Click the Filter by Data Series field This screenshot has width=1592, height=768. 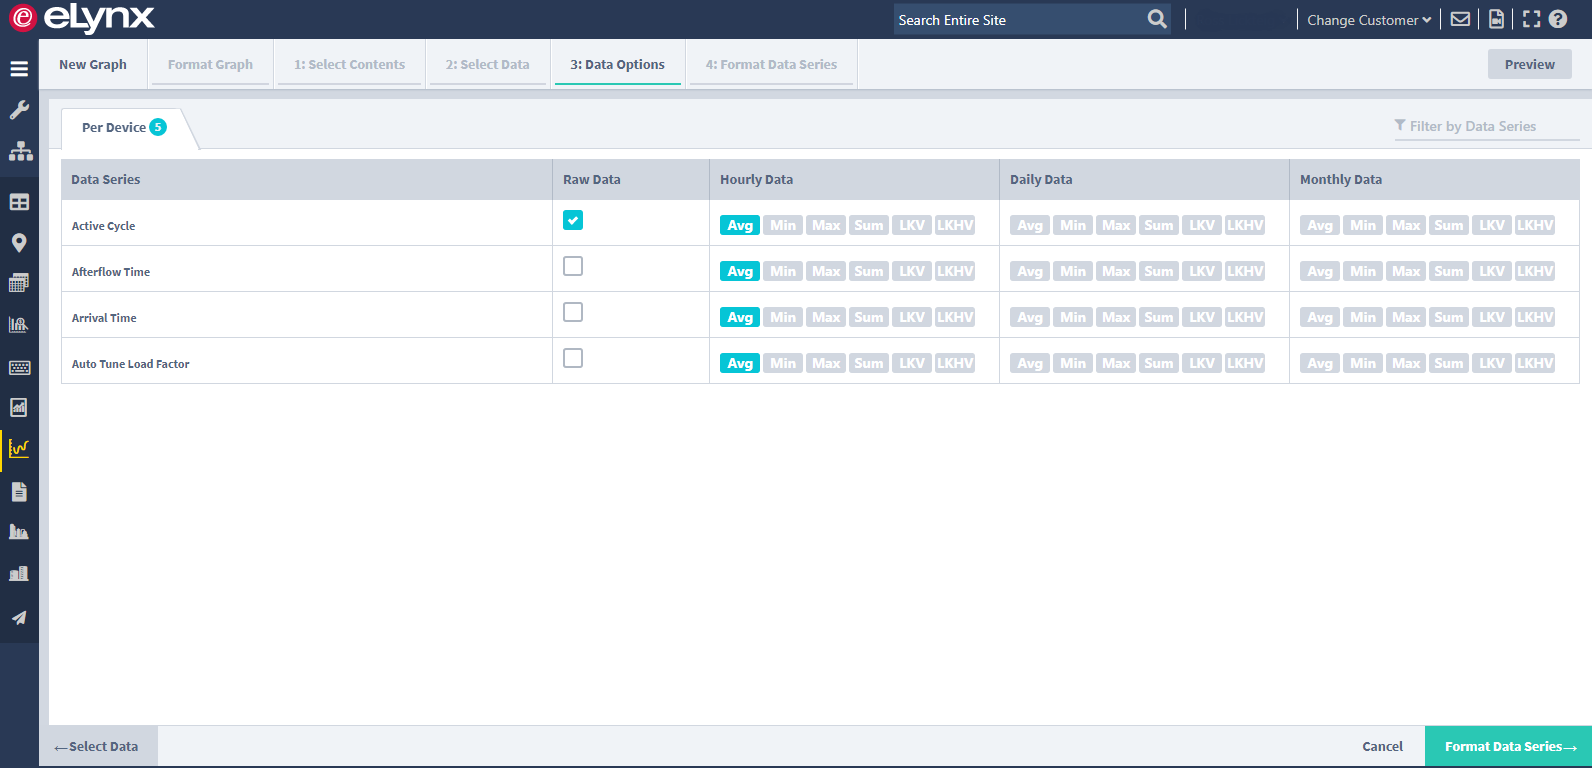1487,126
